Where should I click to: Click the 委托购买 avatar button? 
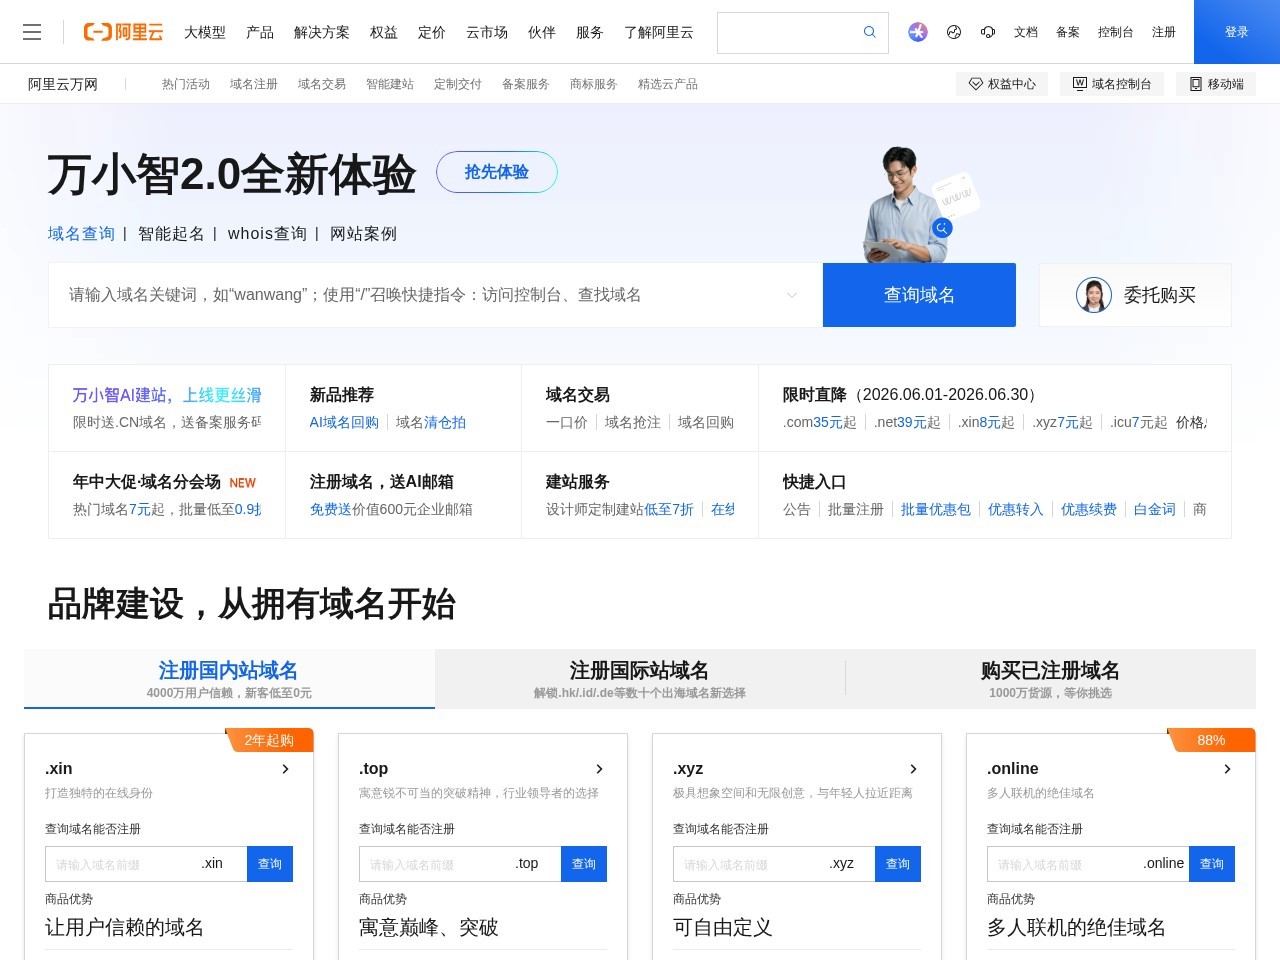pos(1135,295)
